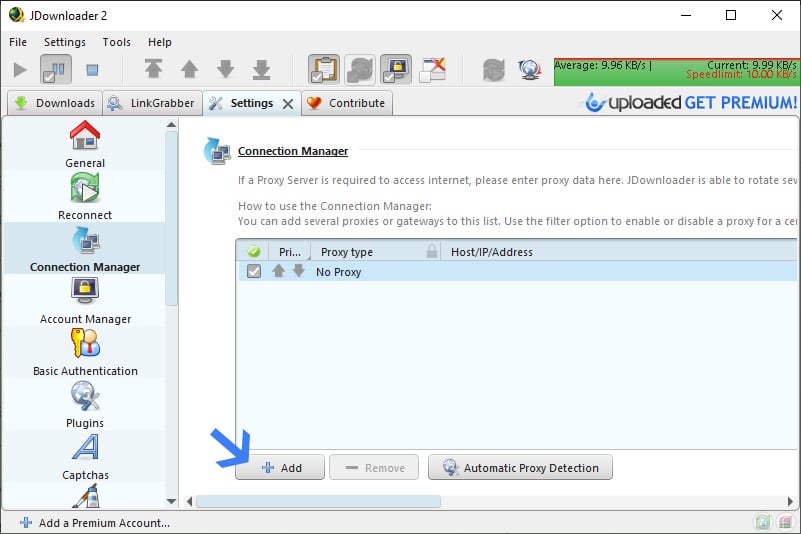Click the move down arrow in toolbar
The width and height of the screenshot is (801, 534).
pos(225,69)
